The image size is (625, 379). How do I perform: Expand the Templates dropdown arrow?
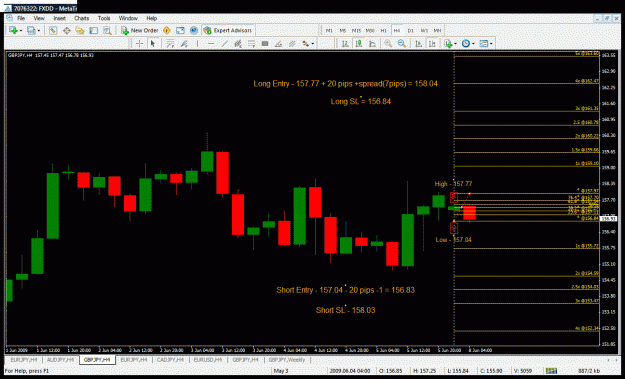coord(491,44)
